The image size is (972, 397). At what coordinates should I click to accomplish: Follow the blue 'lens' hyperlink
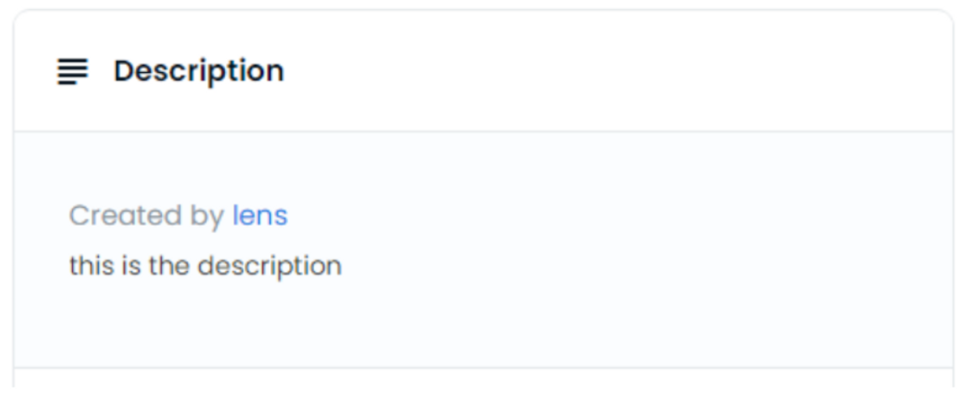coord(260,216)
